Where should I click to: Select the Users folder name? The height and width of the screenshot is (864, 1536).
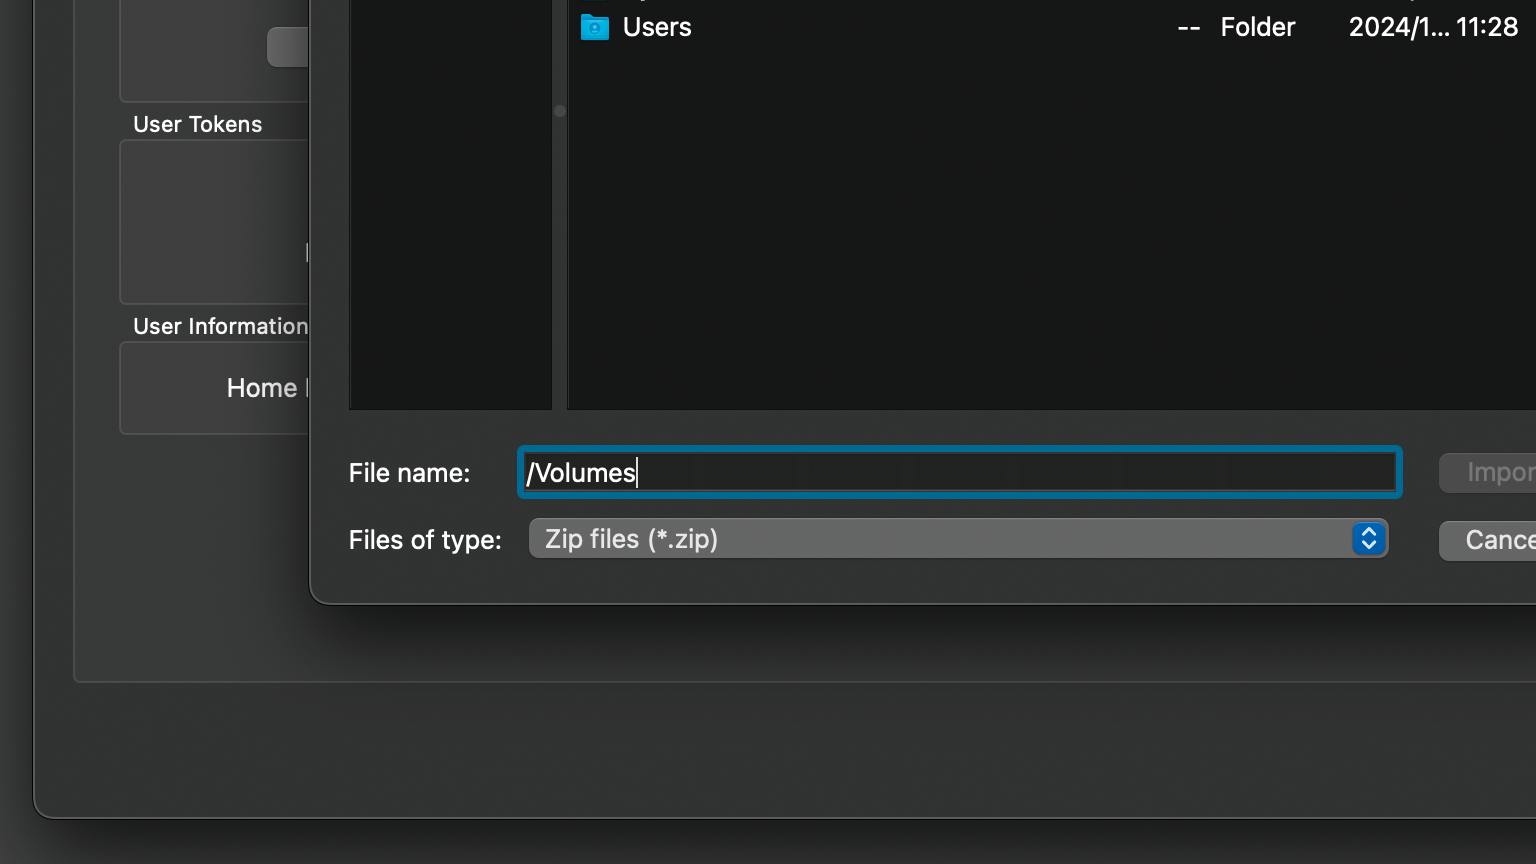pos(657,27)
